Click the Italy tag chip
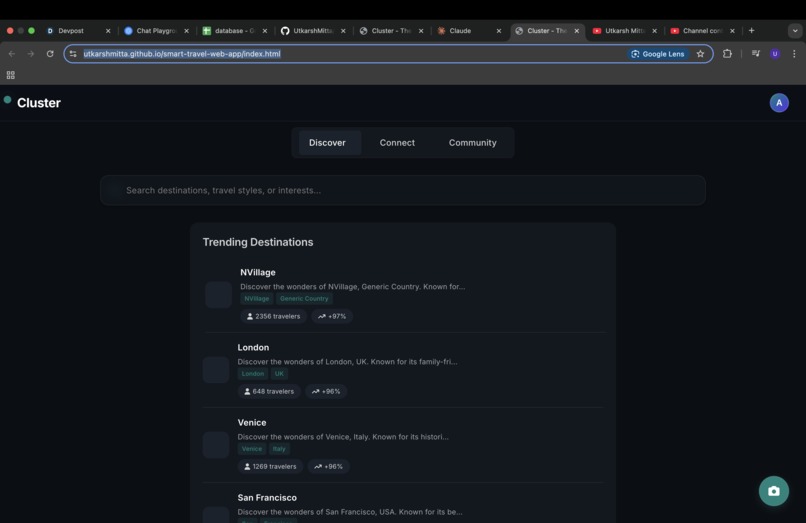Screen dimensions: 806x523 279,449
